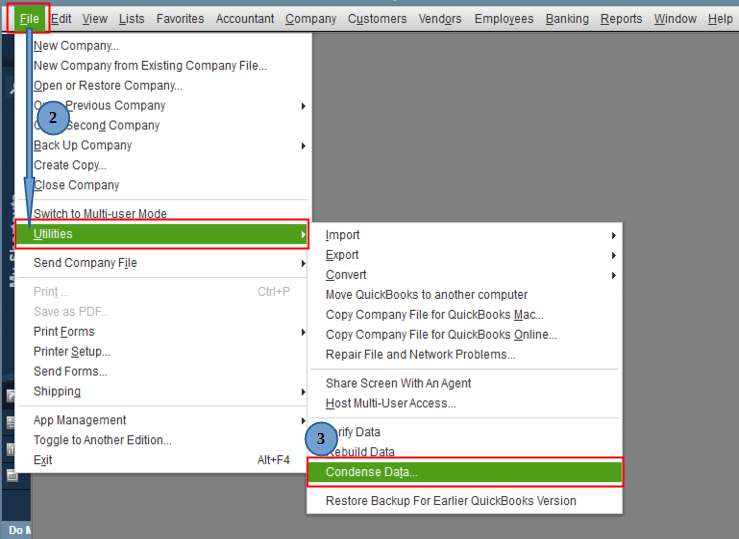The image size is (739, 539).
Task: Choose Close Company
Action: point(76,185)
